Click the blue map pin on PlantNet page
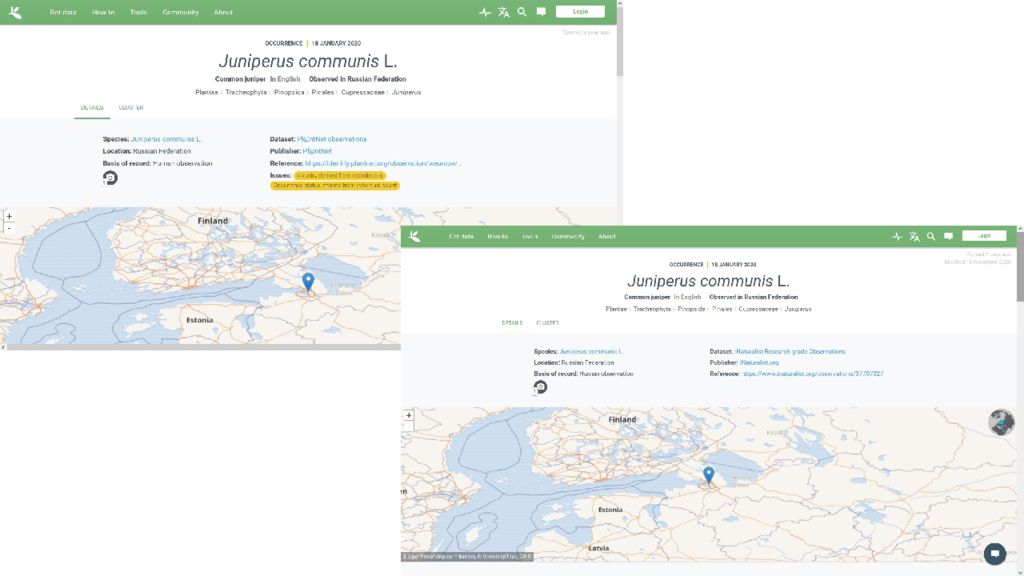 click(308, 281)
